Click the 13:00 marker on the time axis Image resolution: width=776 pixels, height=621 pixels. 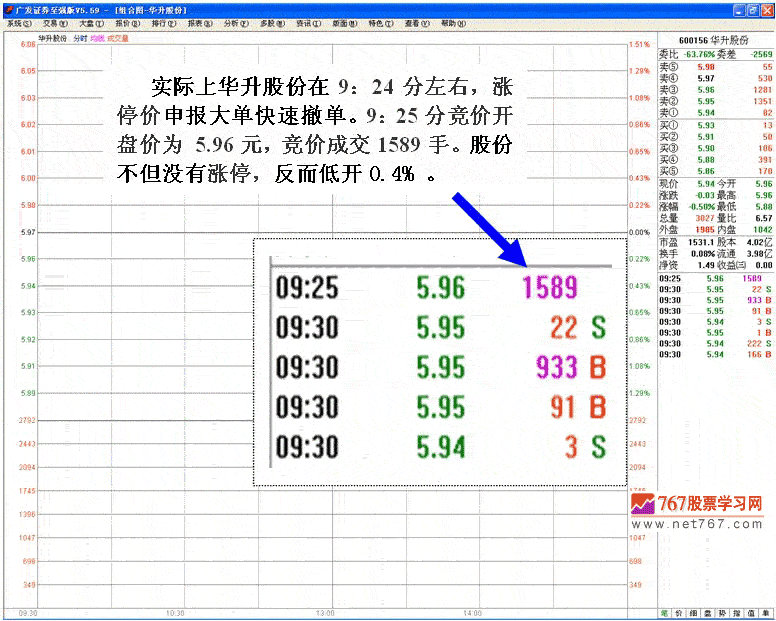324,612
